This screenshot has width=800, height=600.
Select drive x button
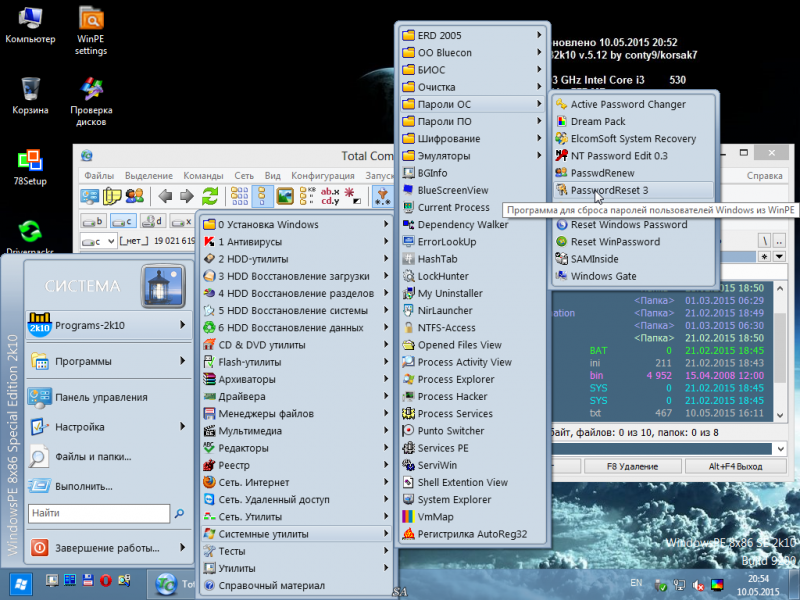pyautogui.click(x=182, y=221)
